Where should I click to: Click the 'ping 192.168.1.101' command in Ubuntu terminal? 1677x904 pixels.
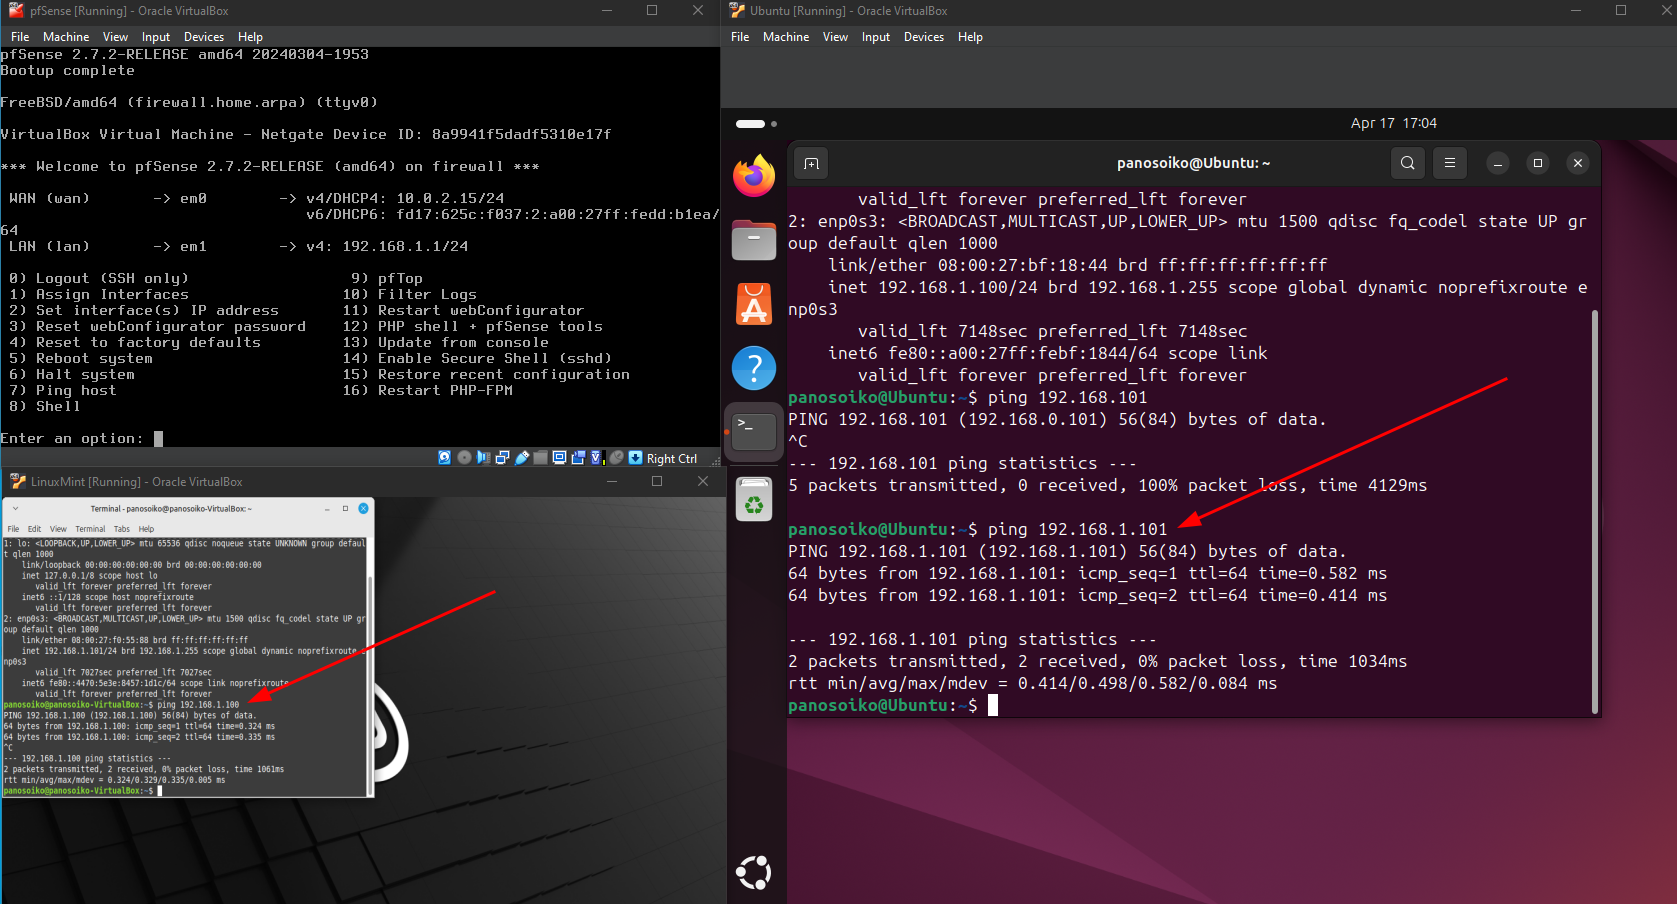(1077, 529)
